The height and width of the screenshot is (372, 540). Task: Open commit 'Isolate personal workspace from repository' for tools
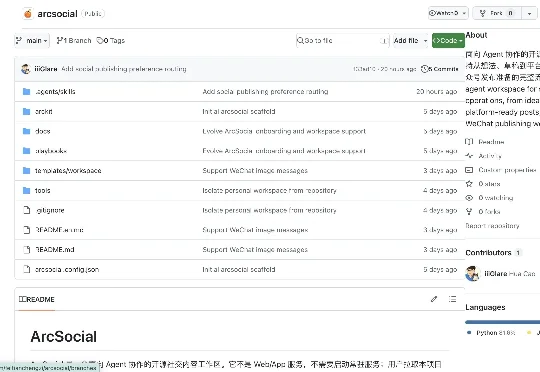tap(269, 190)
